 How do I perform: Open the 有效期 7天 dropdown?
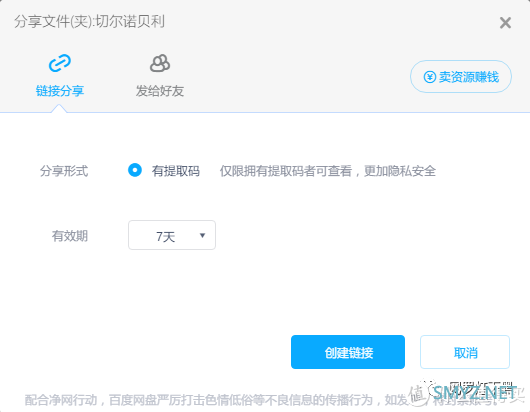172,235
